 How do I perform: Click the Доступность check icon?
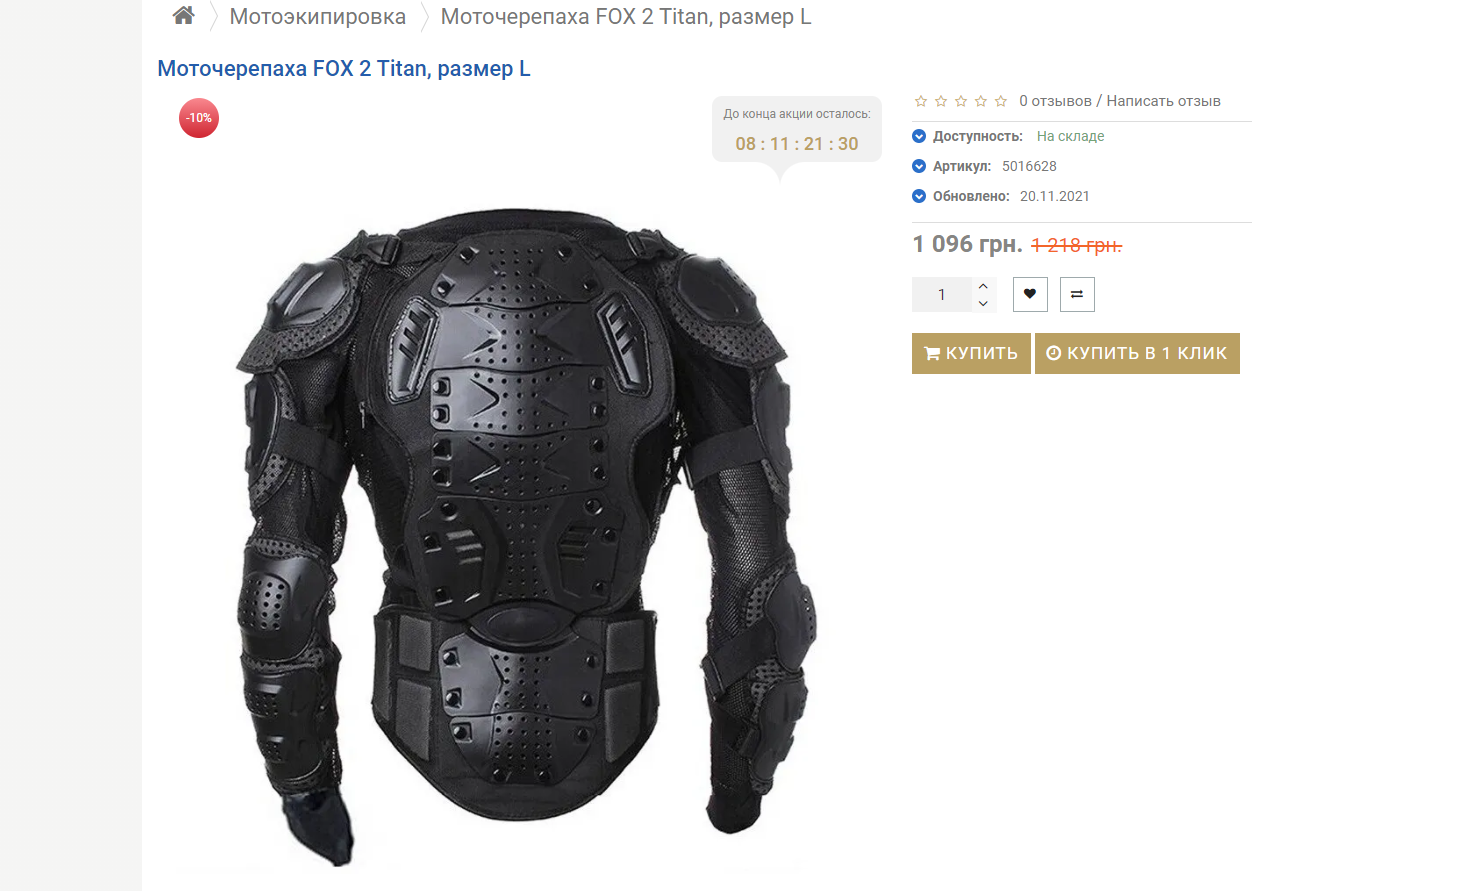point(919,136)
